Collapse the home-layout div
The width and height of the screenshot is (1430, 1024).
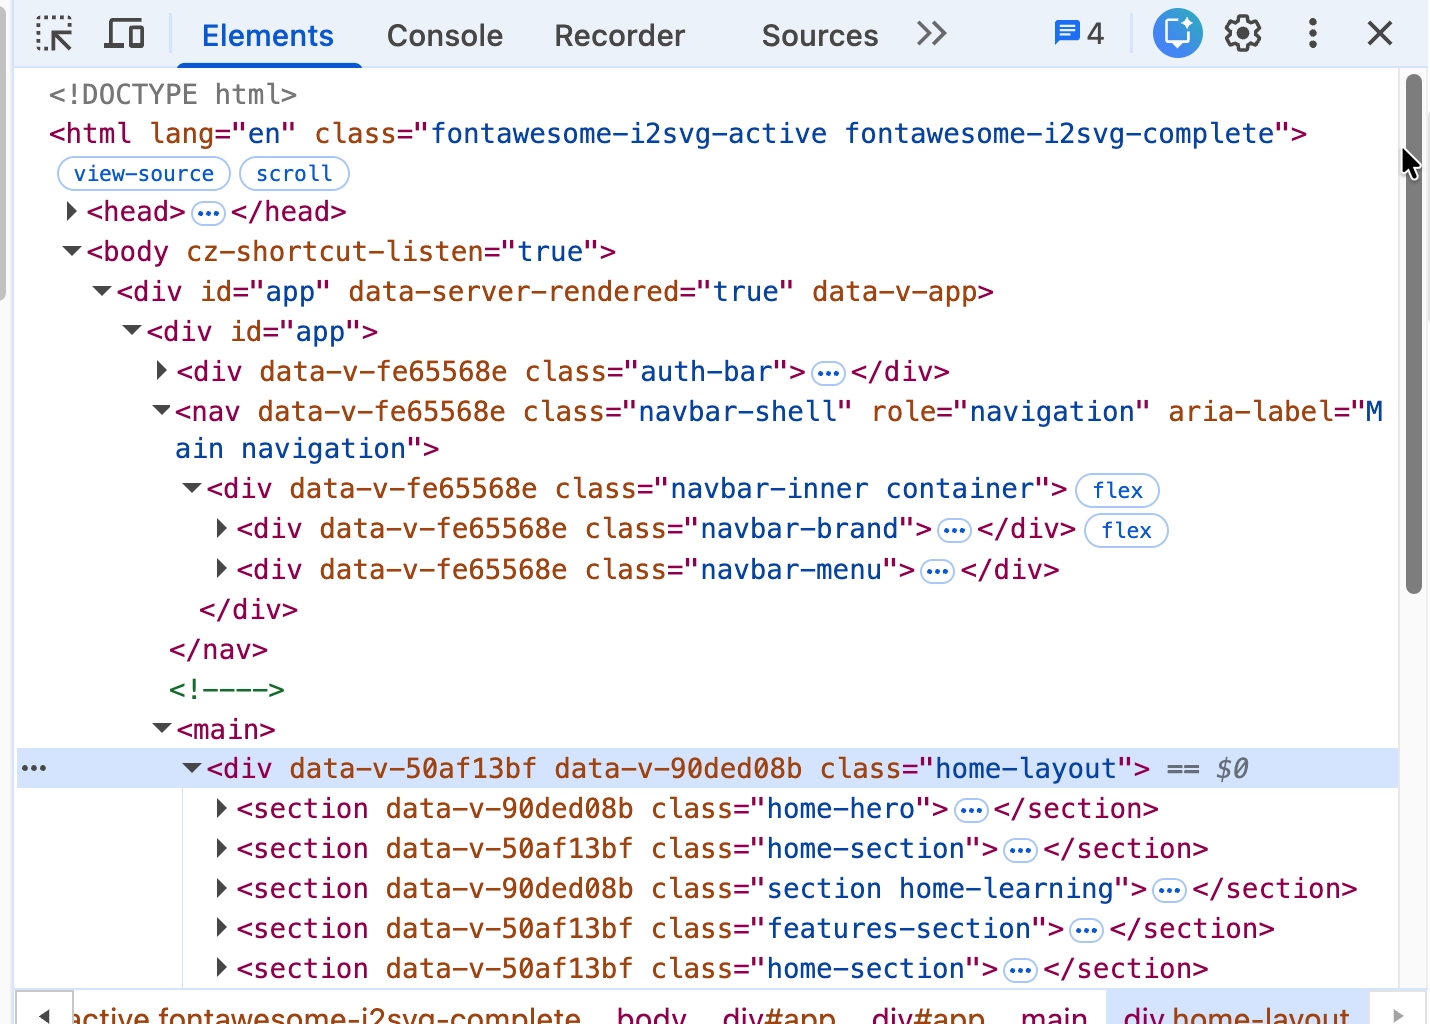(x=192, y=768)
